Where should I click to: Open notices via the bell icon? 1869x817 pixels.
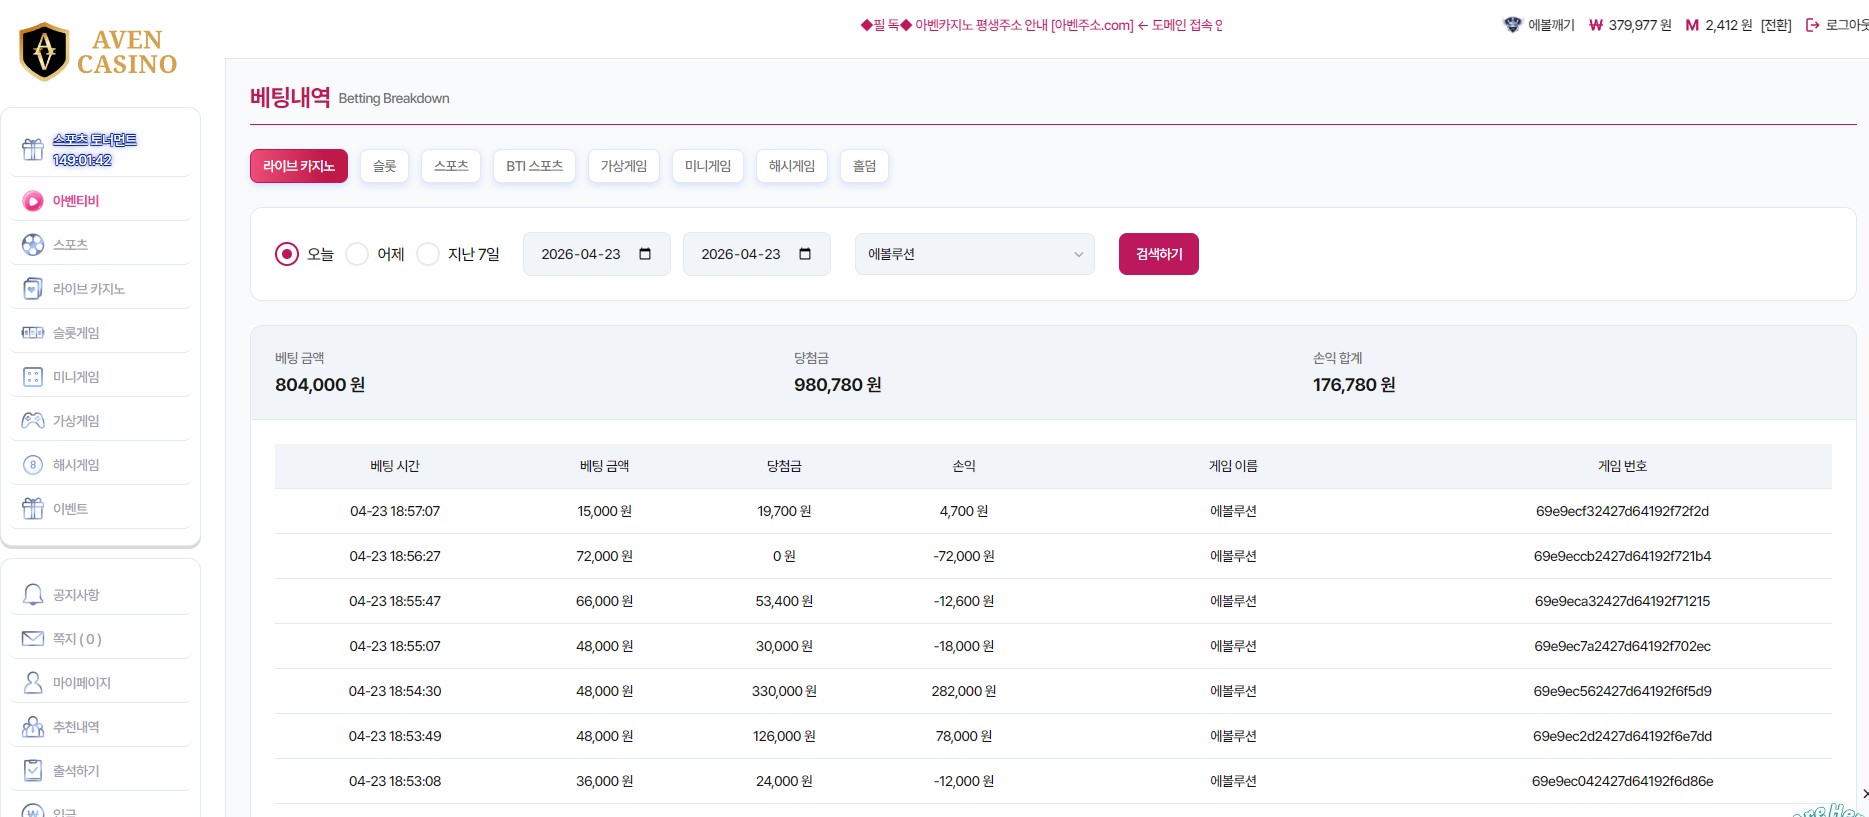coord(33,595)
